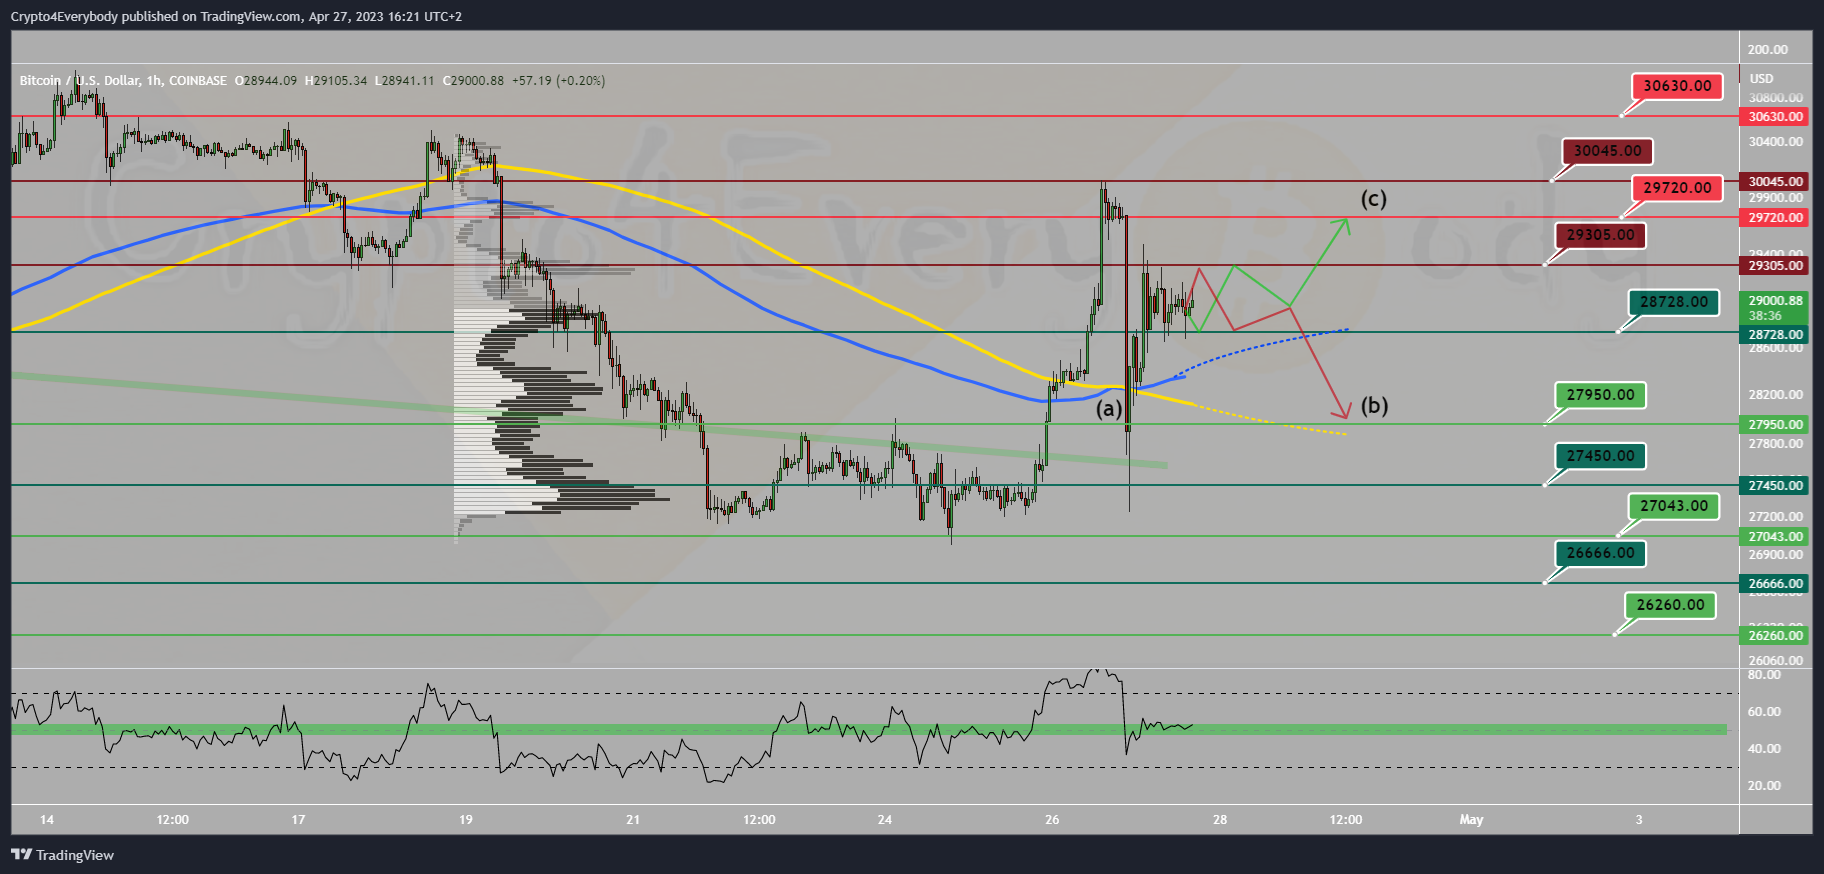This screenshot has width=1824, height=874.
Task: Click the (c) wave label
Action: pos(1373,199)
